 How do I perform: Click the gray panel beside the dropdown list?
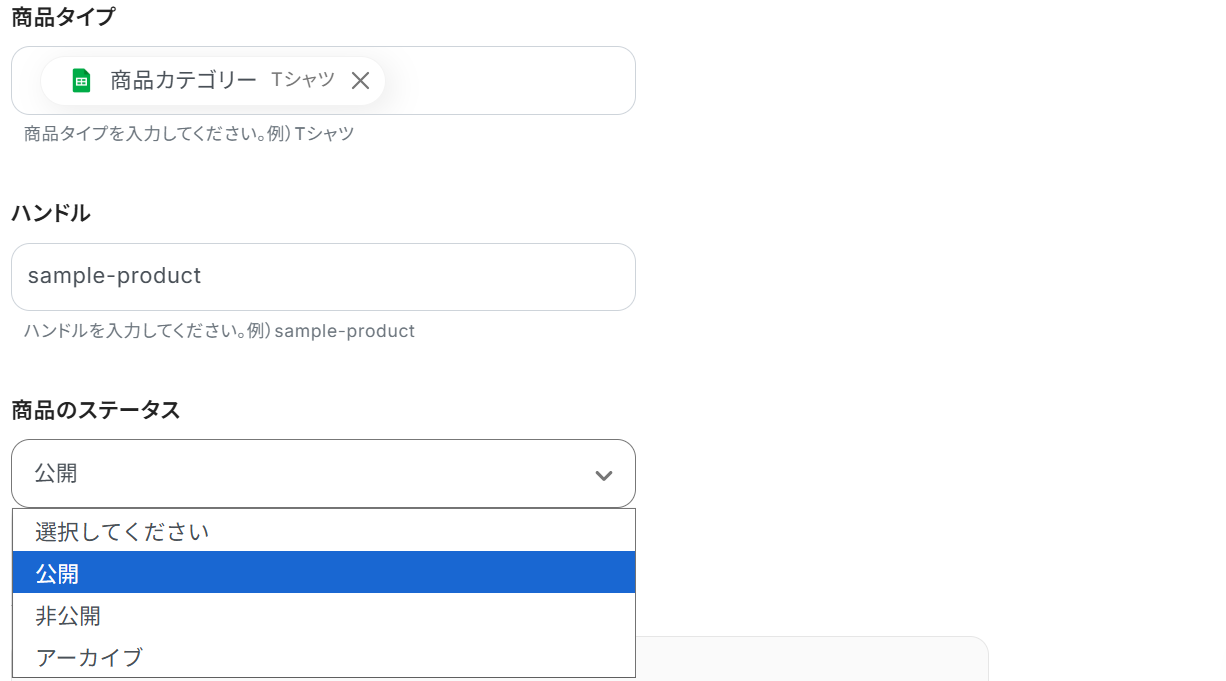click(x=810, y=658)
